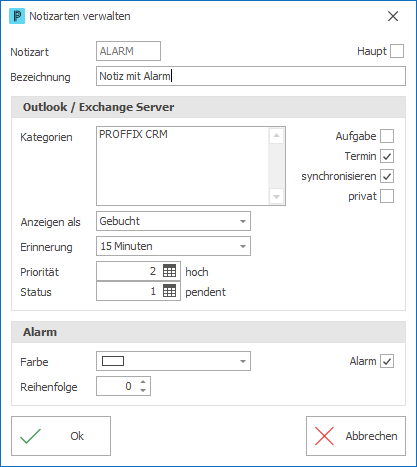
Task: Increase the Reihenfolge value with up arrow
Action: click(x=143, y=382)
